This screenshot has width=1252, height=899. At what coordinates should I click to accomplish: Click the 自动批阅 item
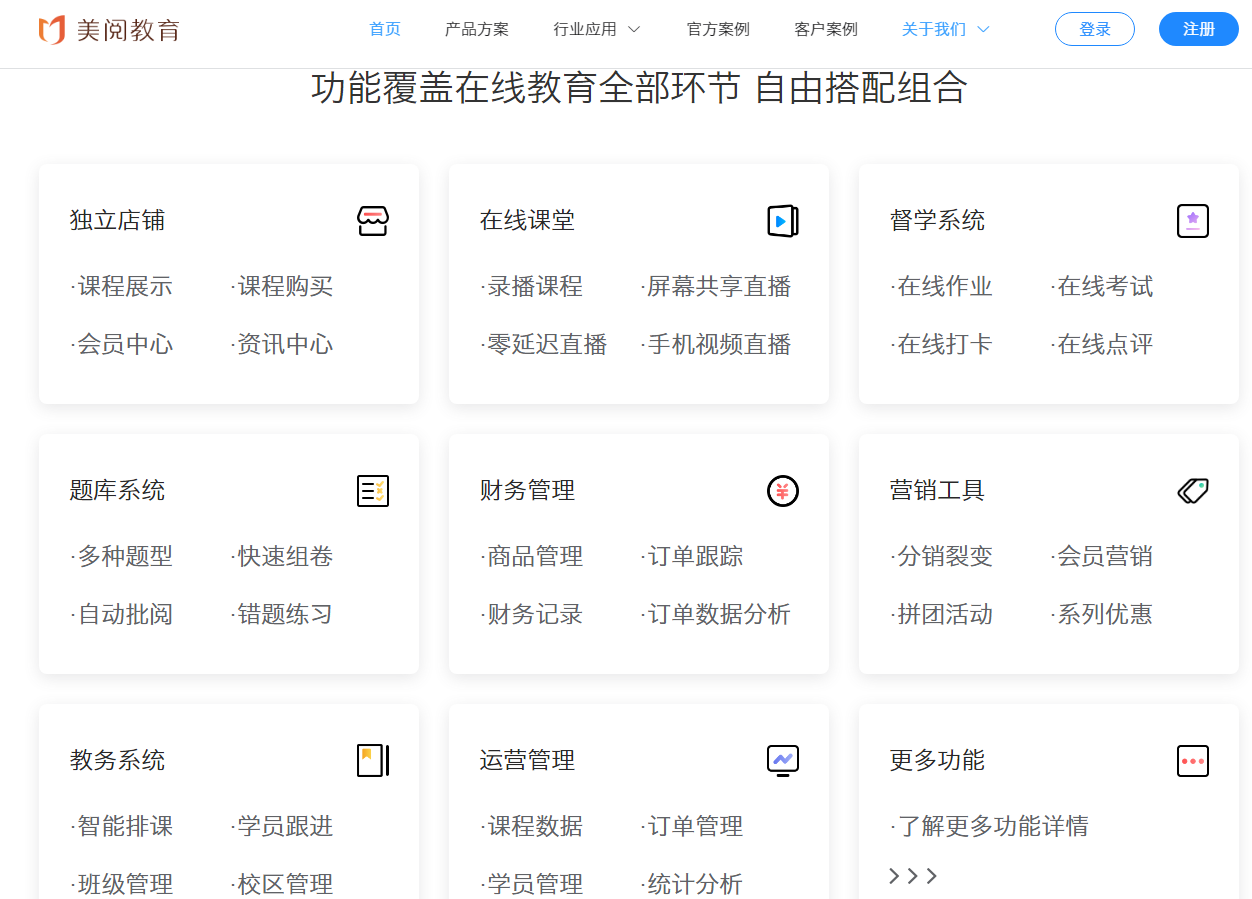tap(122, 615)
